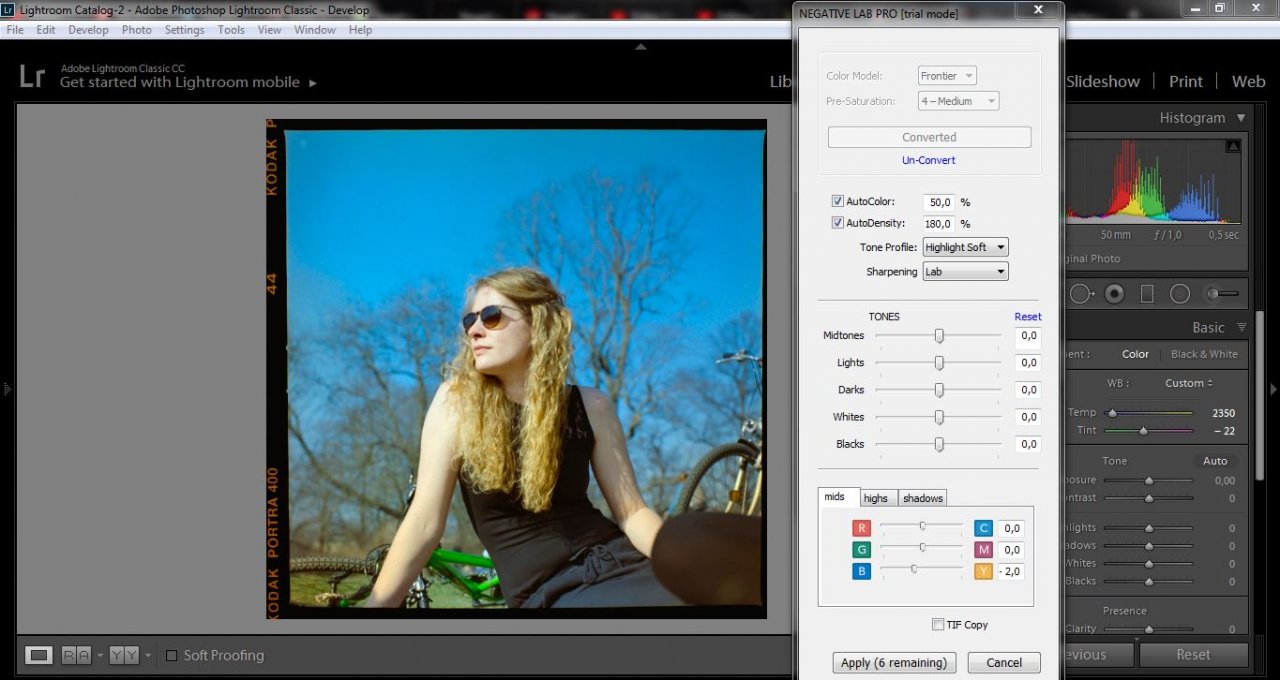
Task: Enable Soft Proofing checkbox
Action: pos(171,656)
